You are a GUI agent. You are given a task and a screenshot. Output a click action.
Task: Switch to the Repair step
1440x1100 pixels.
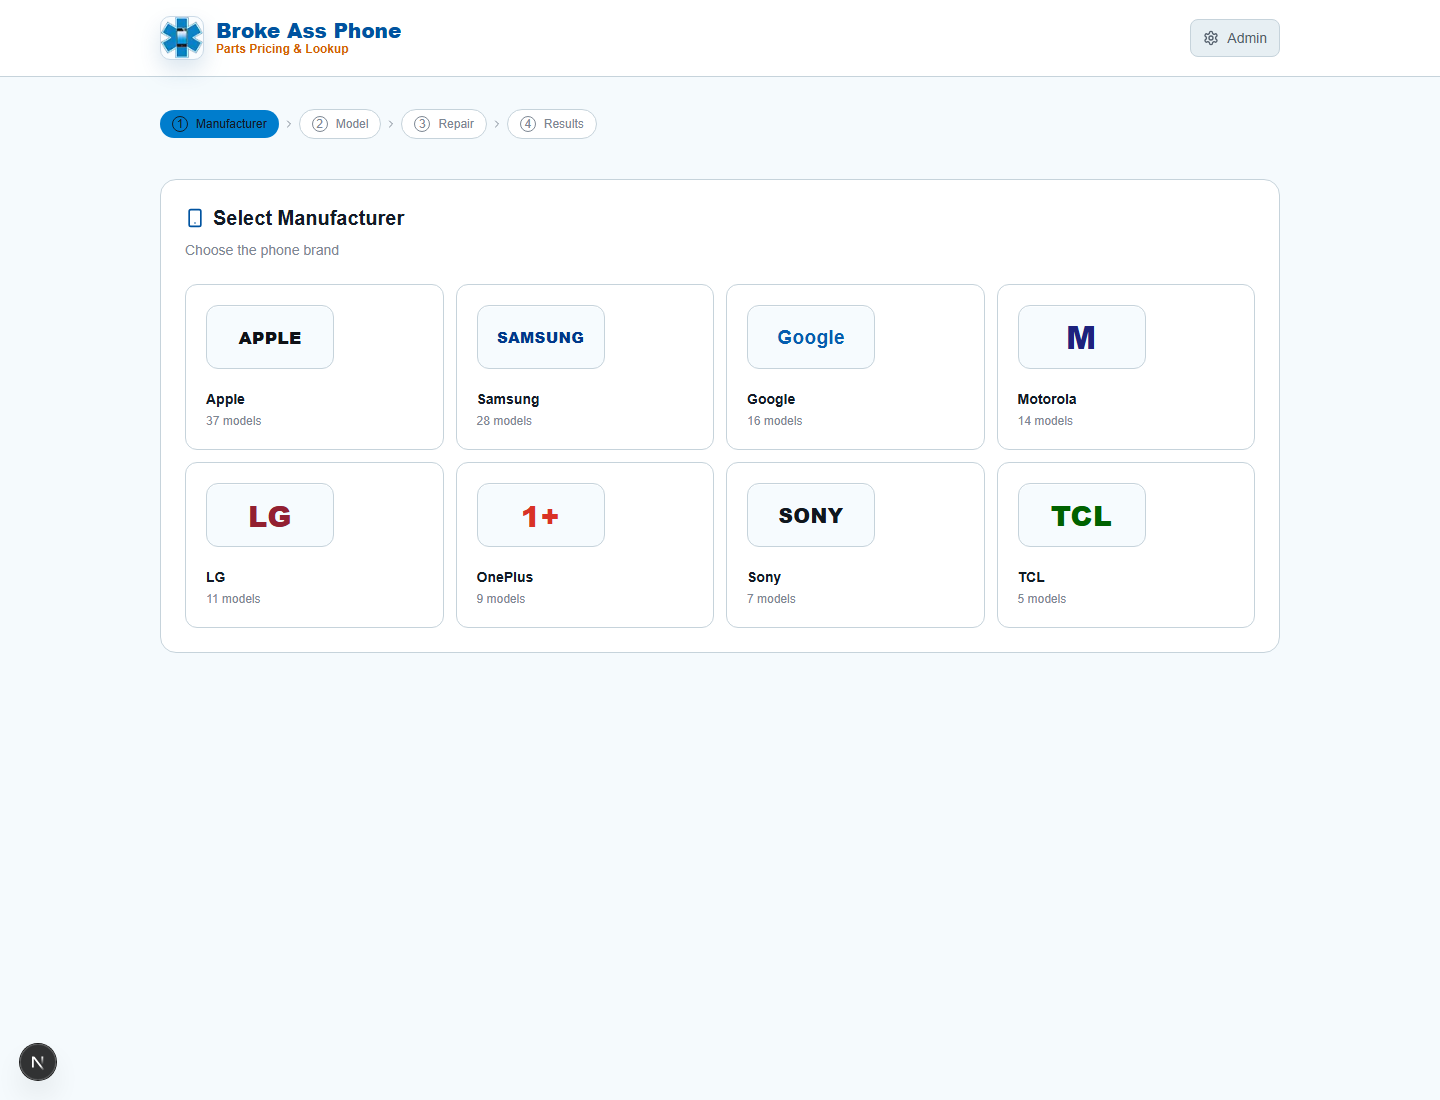pos(444,124)
